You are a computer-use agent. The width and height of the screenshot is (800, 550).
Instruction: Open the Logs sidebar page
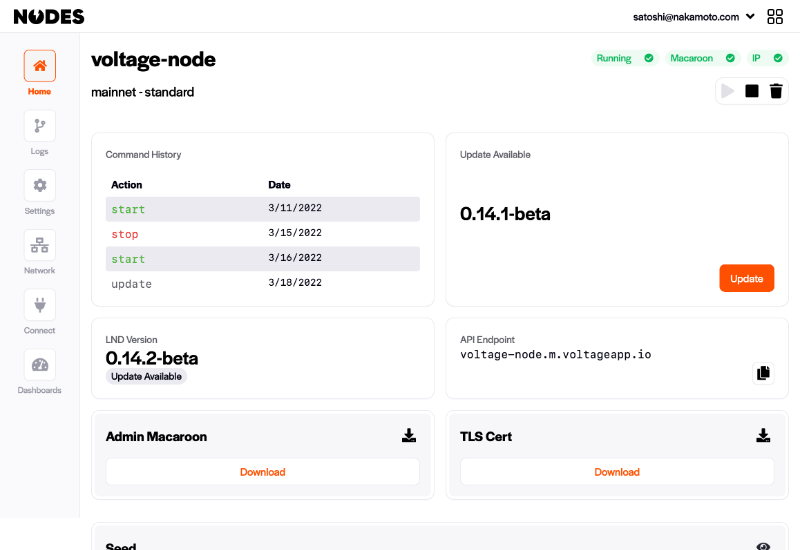(x=39, y=126)
